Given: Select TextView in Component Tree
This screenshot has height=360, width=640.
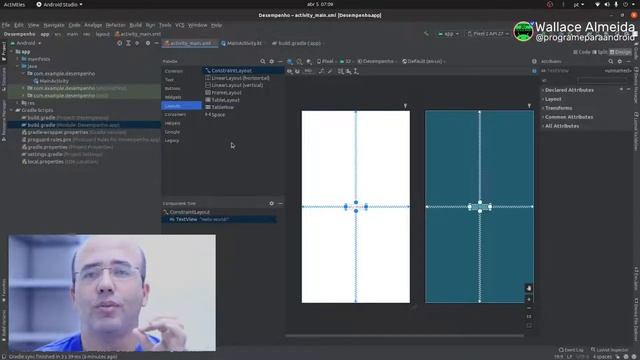Looking at the screenshot, I should pyautogui.click(x=219, y=220).
